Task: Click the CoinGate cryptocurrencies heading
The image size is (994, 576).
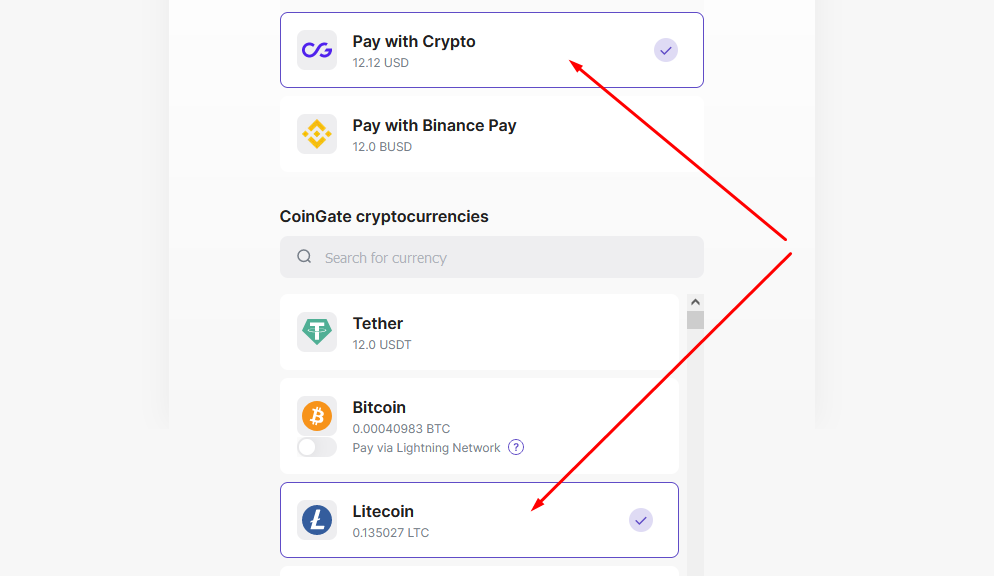Action: pos(384,216)
